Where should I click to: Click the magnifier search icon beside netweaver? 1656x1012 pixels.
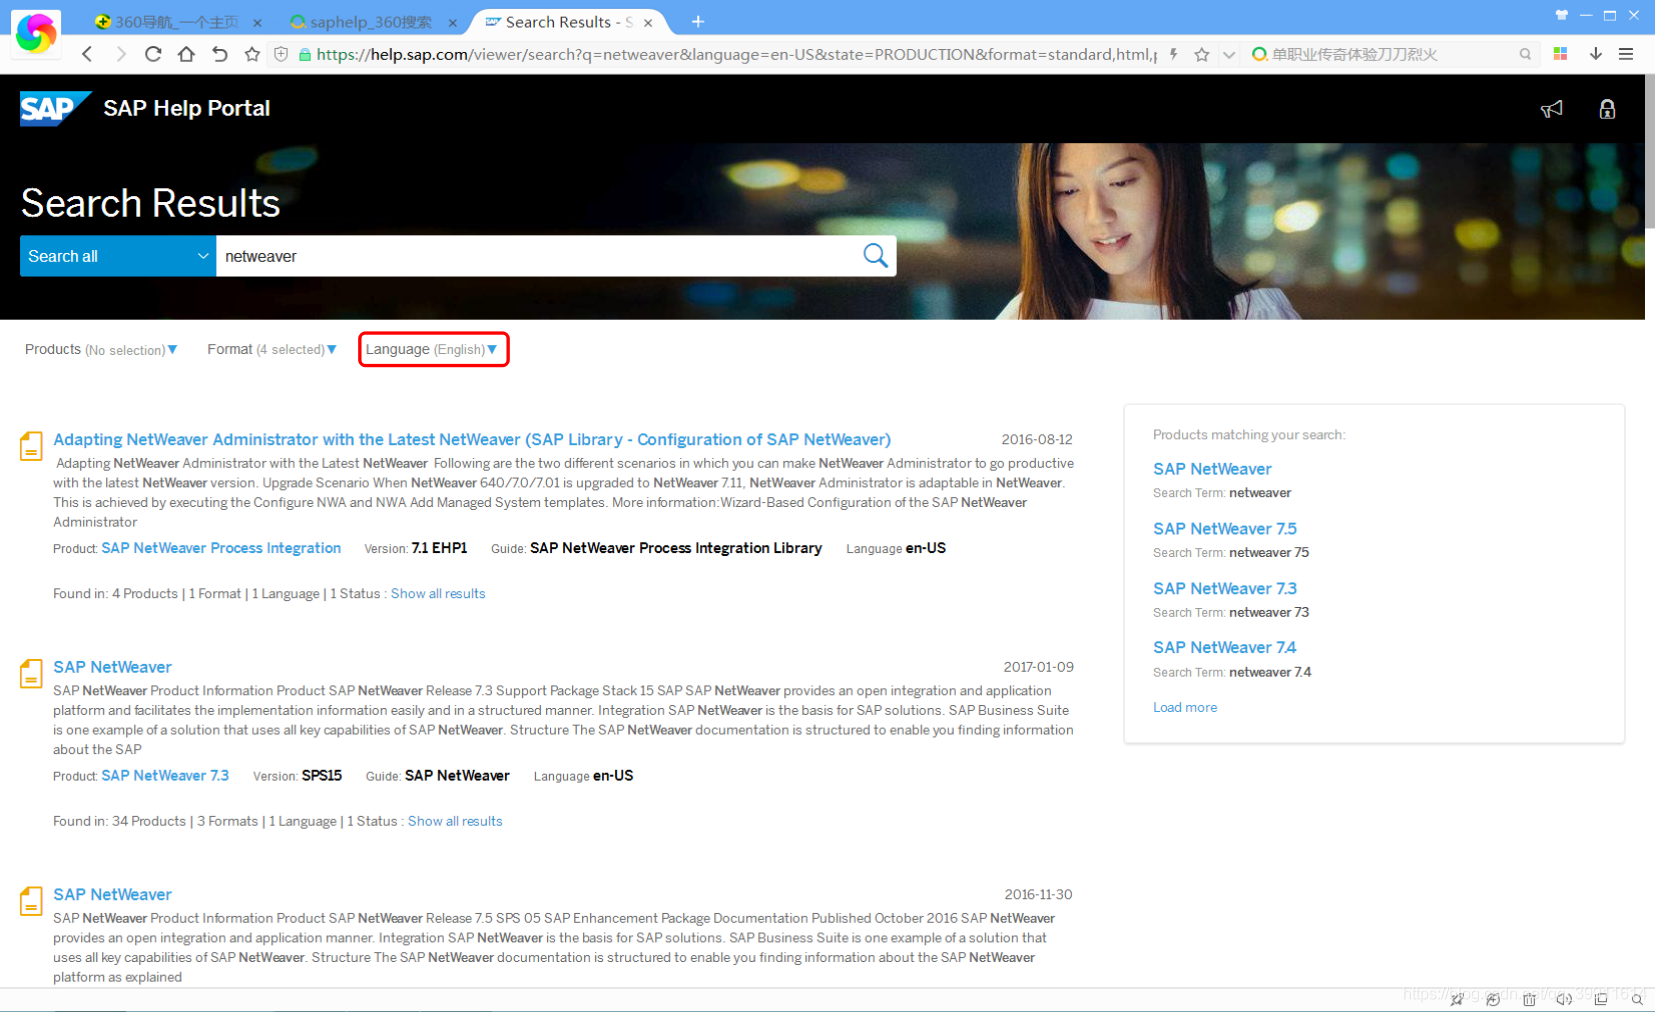pos(875,256)
